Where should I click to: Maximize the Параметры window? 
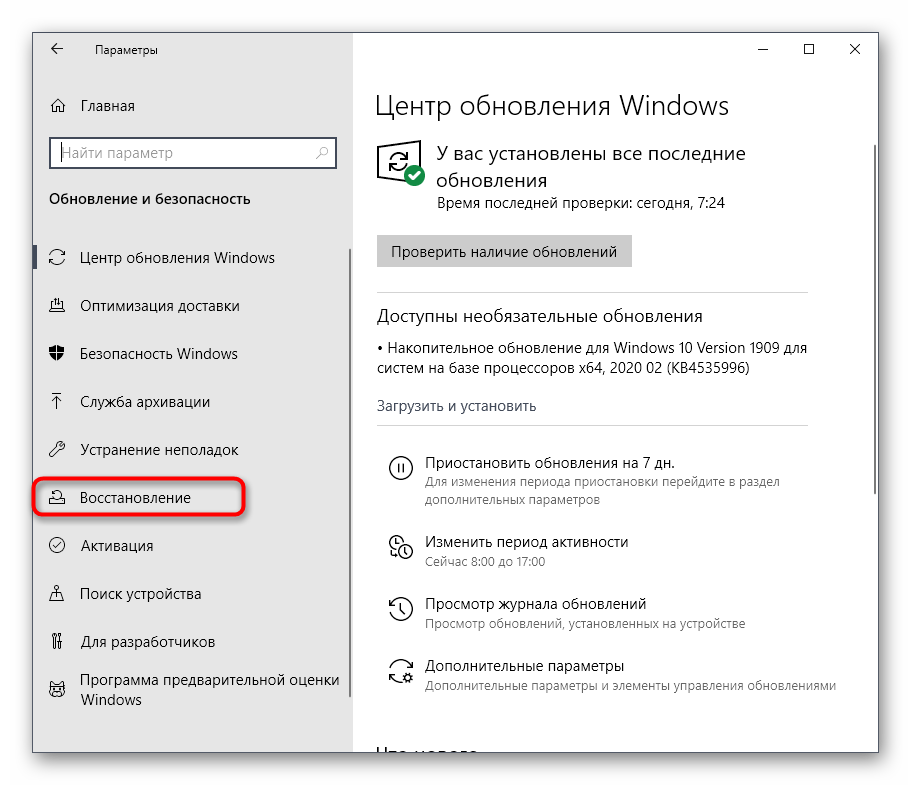click(x=809, y=49)
